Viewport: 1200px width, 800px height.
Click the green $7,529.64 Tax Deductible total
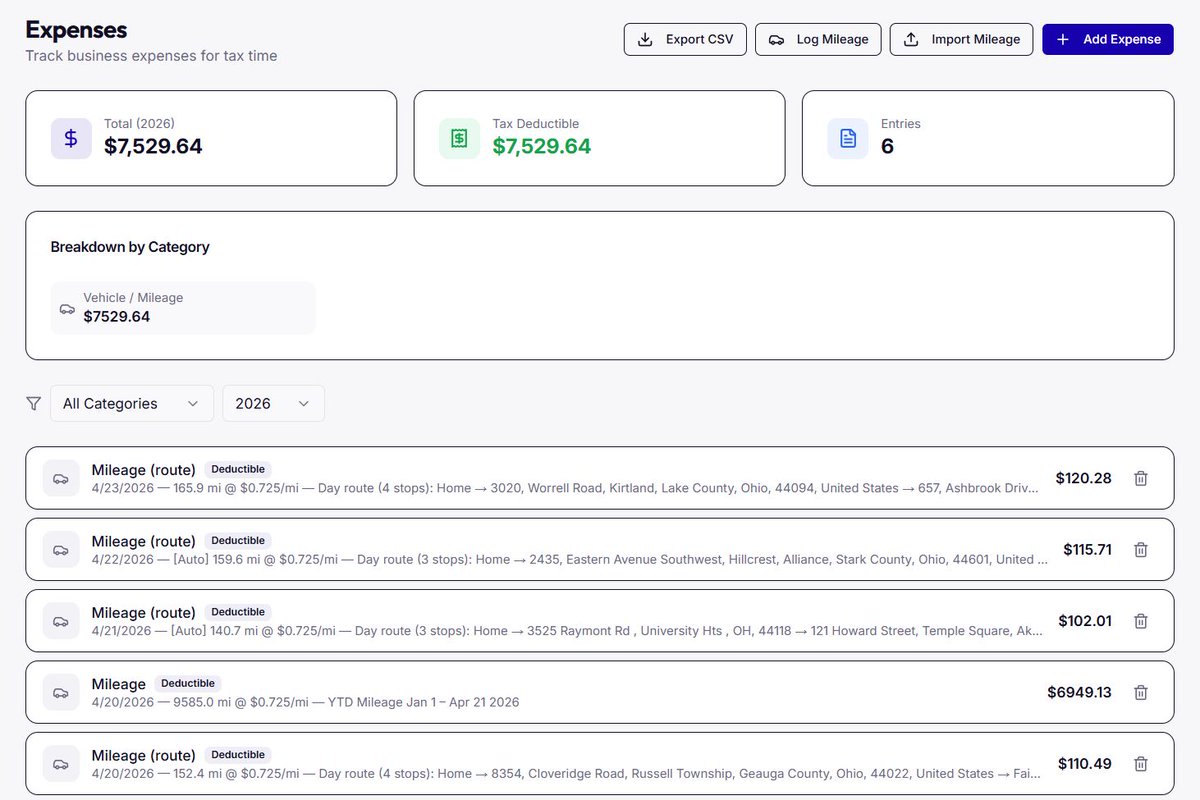542,146
